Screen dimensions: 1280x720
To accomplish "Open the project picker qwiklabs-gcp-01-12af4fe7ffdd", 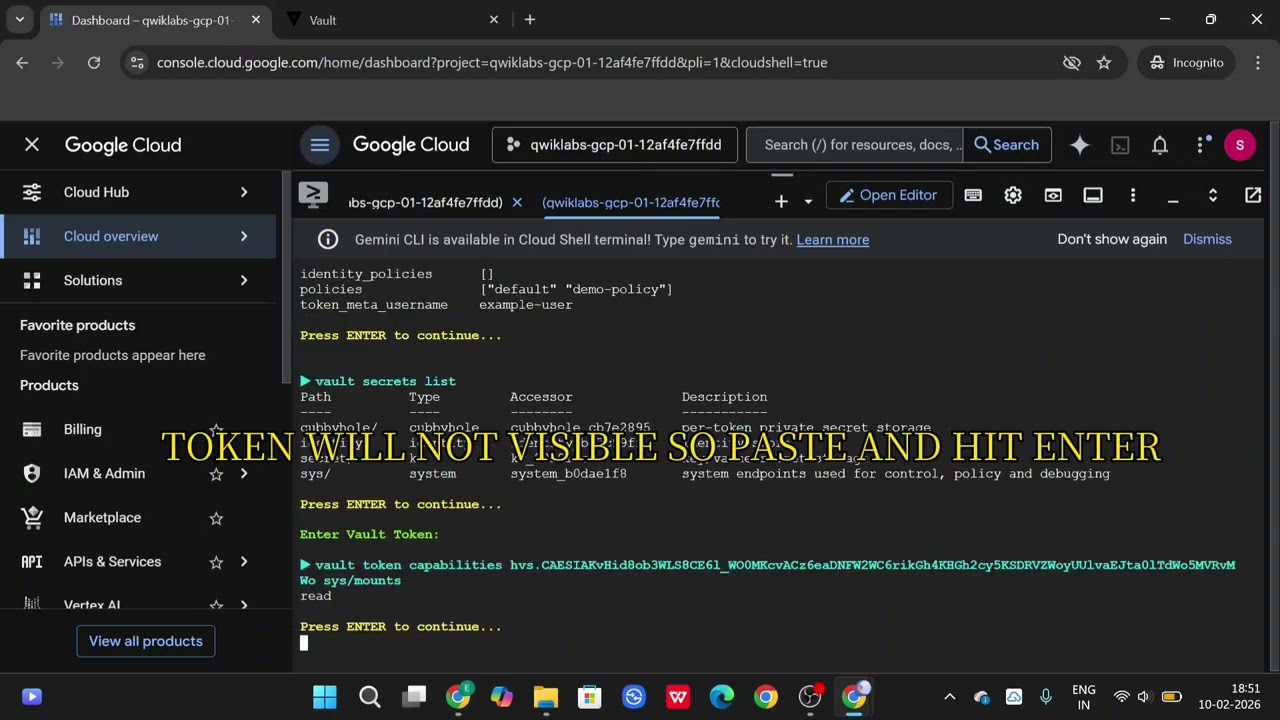I will pyautogui.click(x=615, y=145).
